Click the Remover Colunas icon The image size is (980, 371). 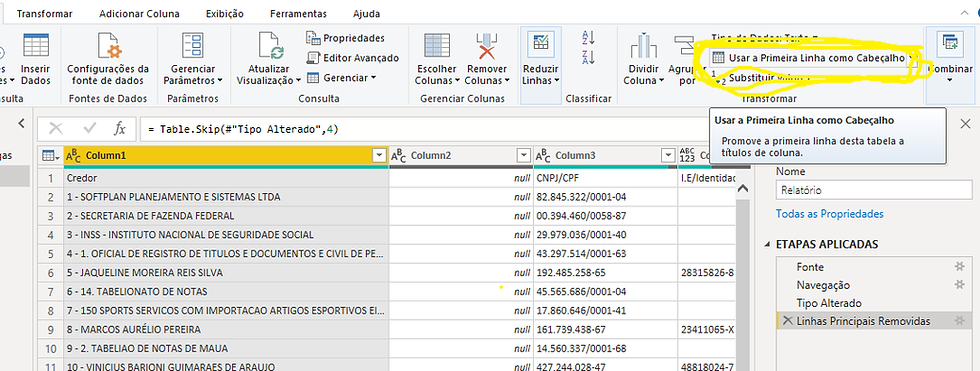(487, 45)
